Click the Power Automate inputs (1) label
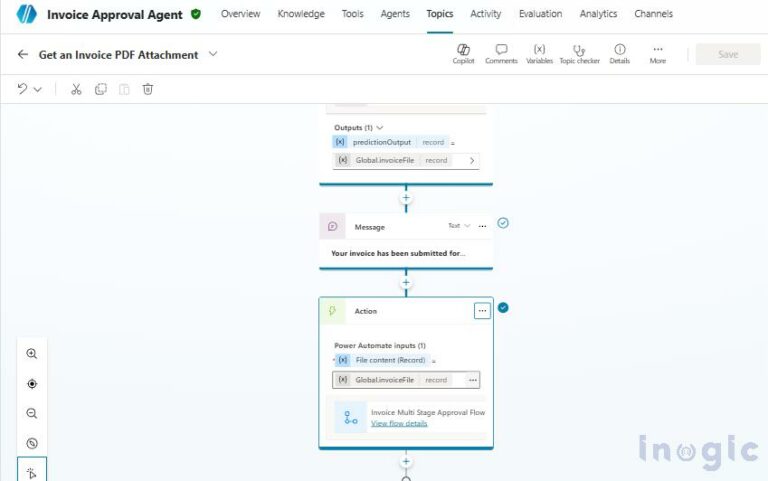 (x=380, y=345)
